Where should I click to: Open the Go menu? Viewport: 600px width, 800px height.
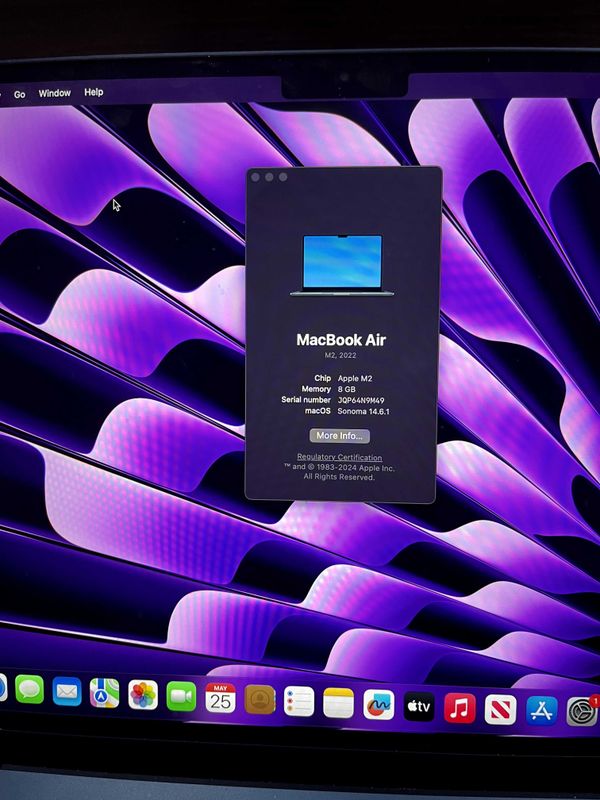(19, 94)
